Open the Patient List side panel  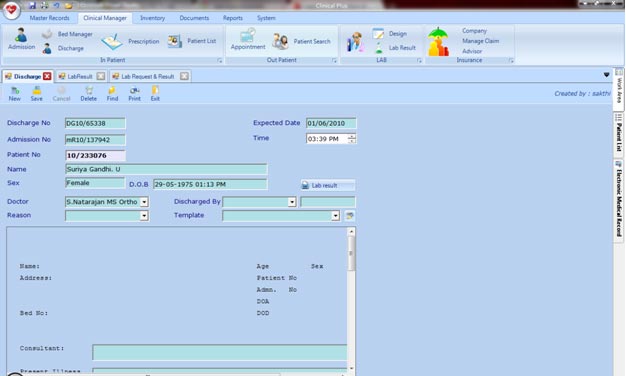619,135
